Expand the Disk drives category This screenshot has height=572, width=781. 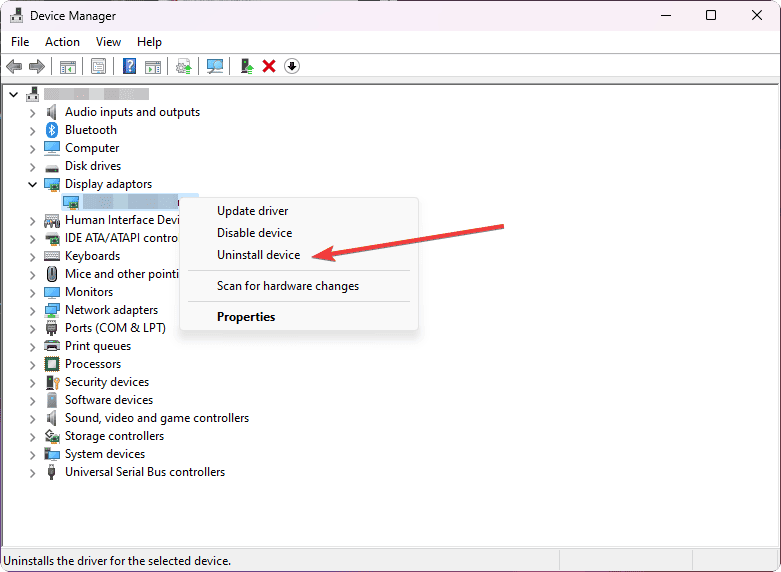[32, 167]
